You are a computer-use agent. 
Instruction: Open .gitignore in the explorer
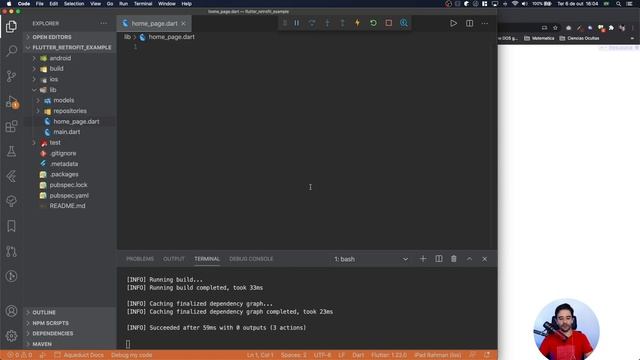click(x=63, y=153)
